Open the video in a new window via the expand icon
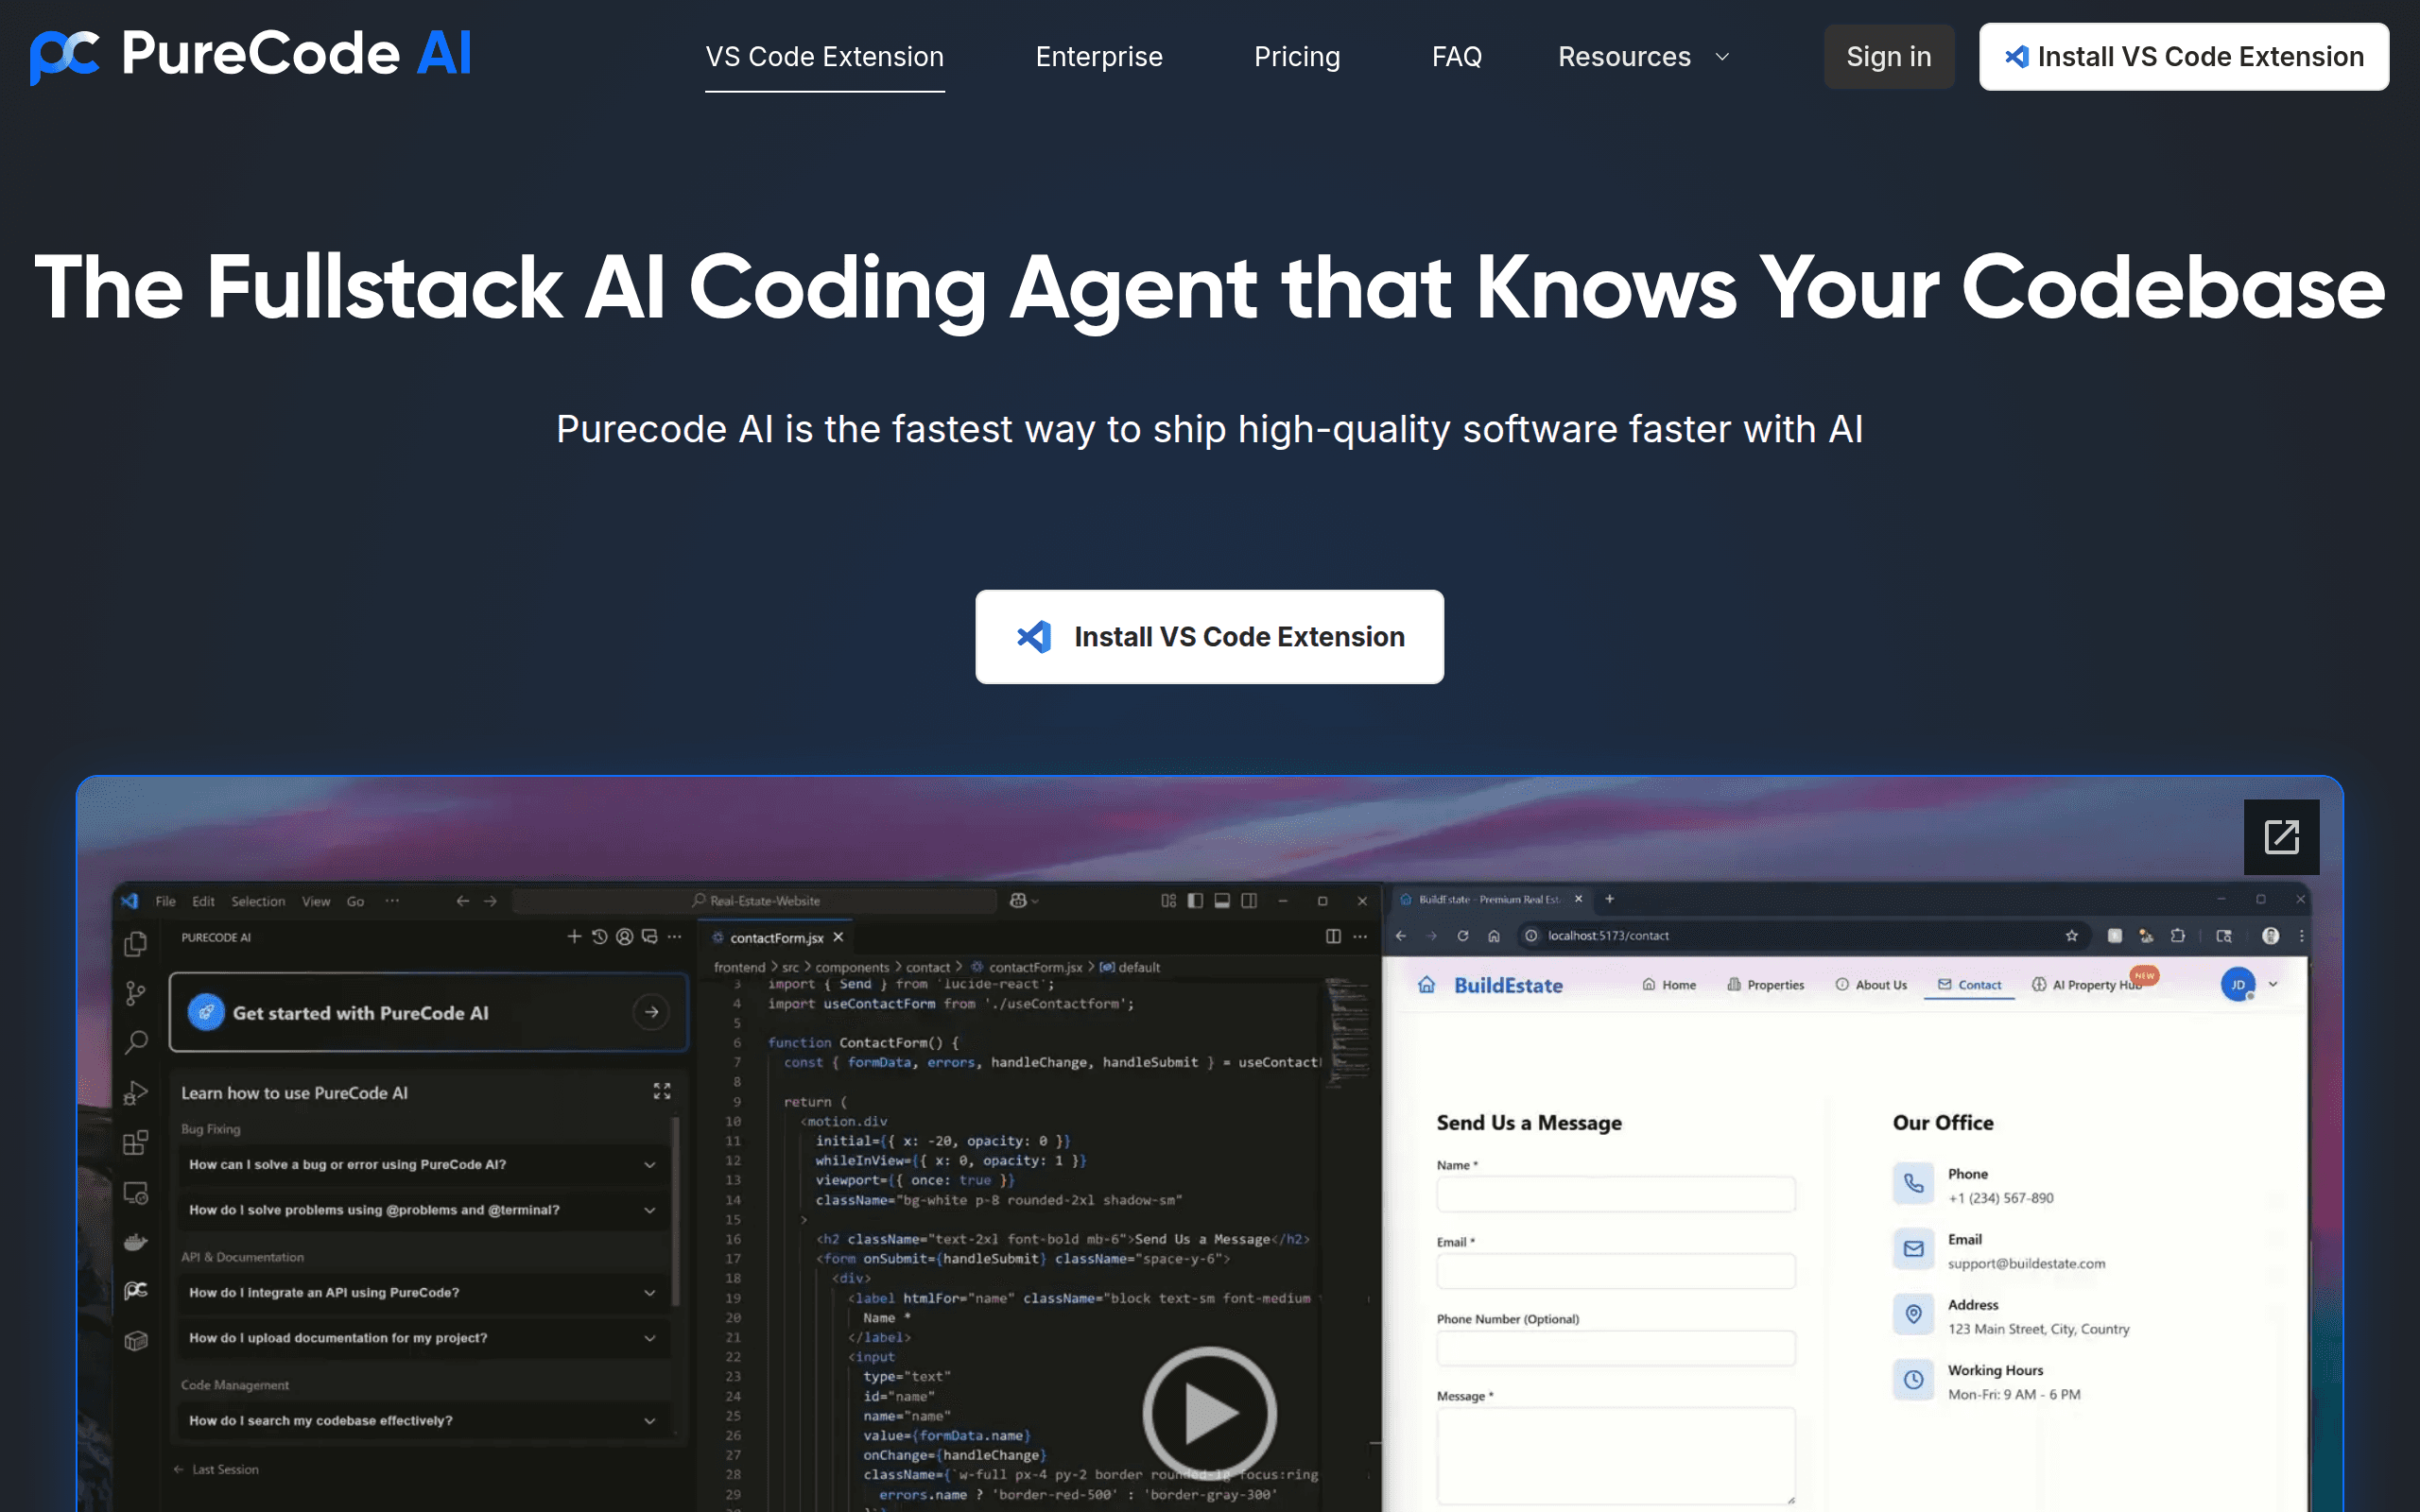The width and height of the screenshot is (2420, 1512). click(x=2281, y=837)
